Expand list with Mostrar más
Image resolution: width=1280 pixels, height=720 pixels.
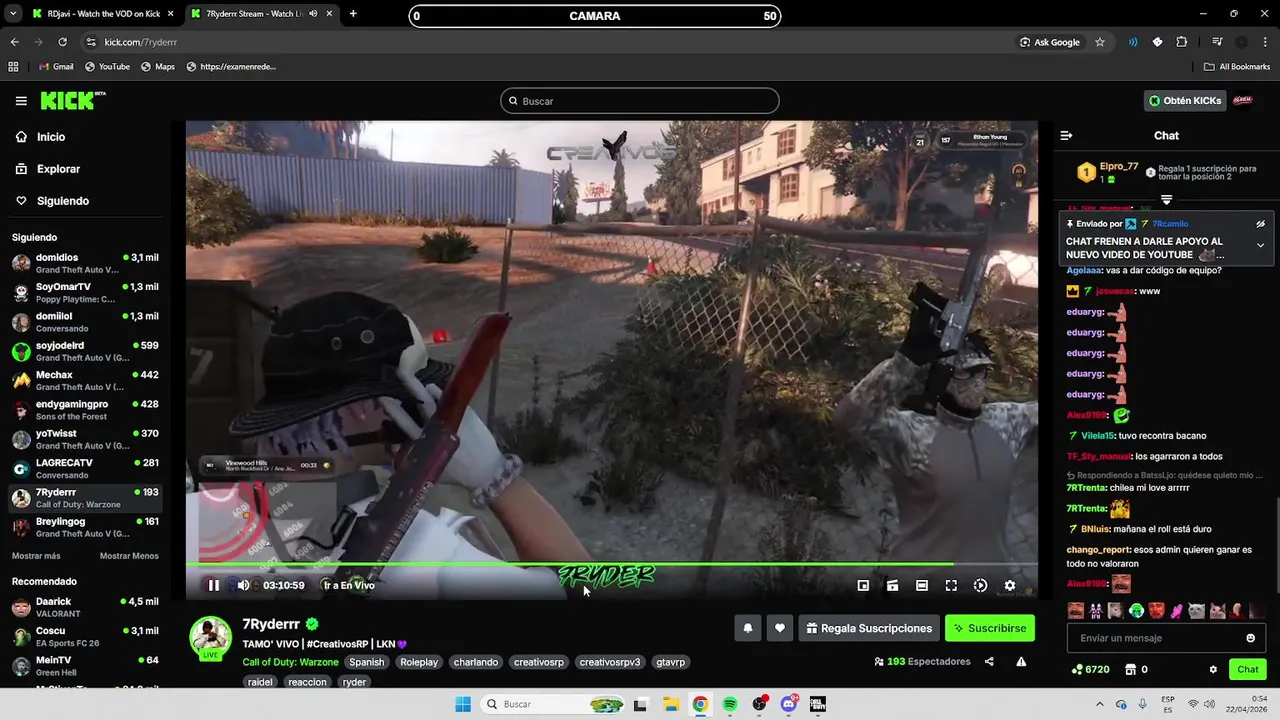(x=36, y=556)
